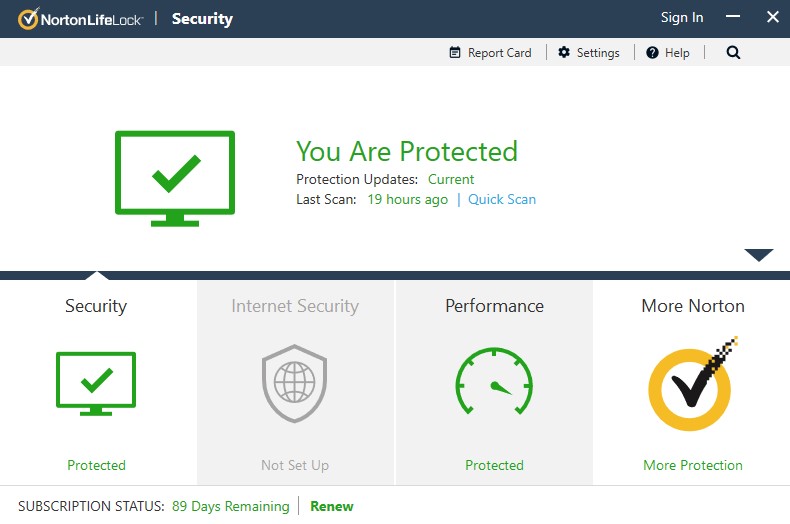Open Help text button

tap(677, 53)
